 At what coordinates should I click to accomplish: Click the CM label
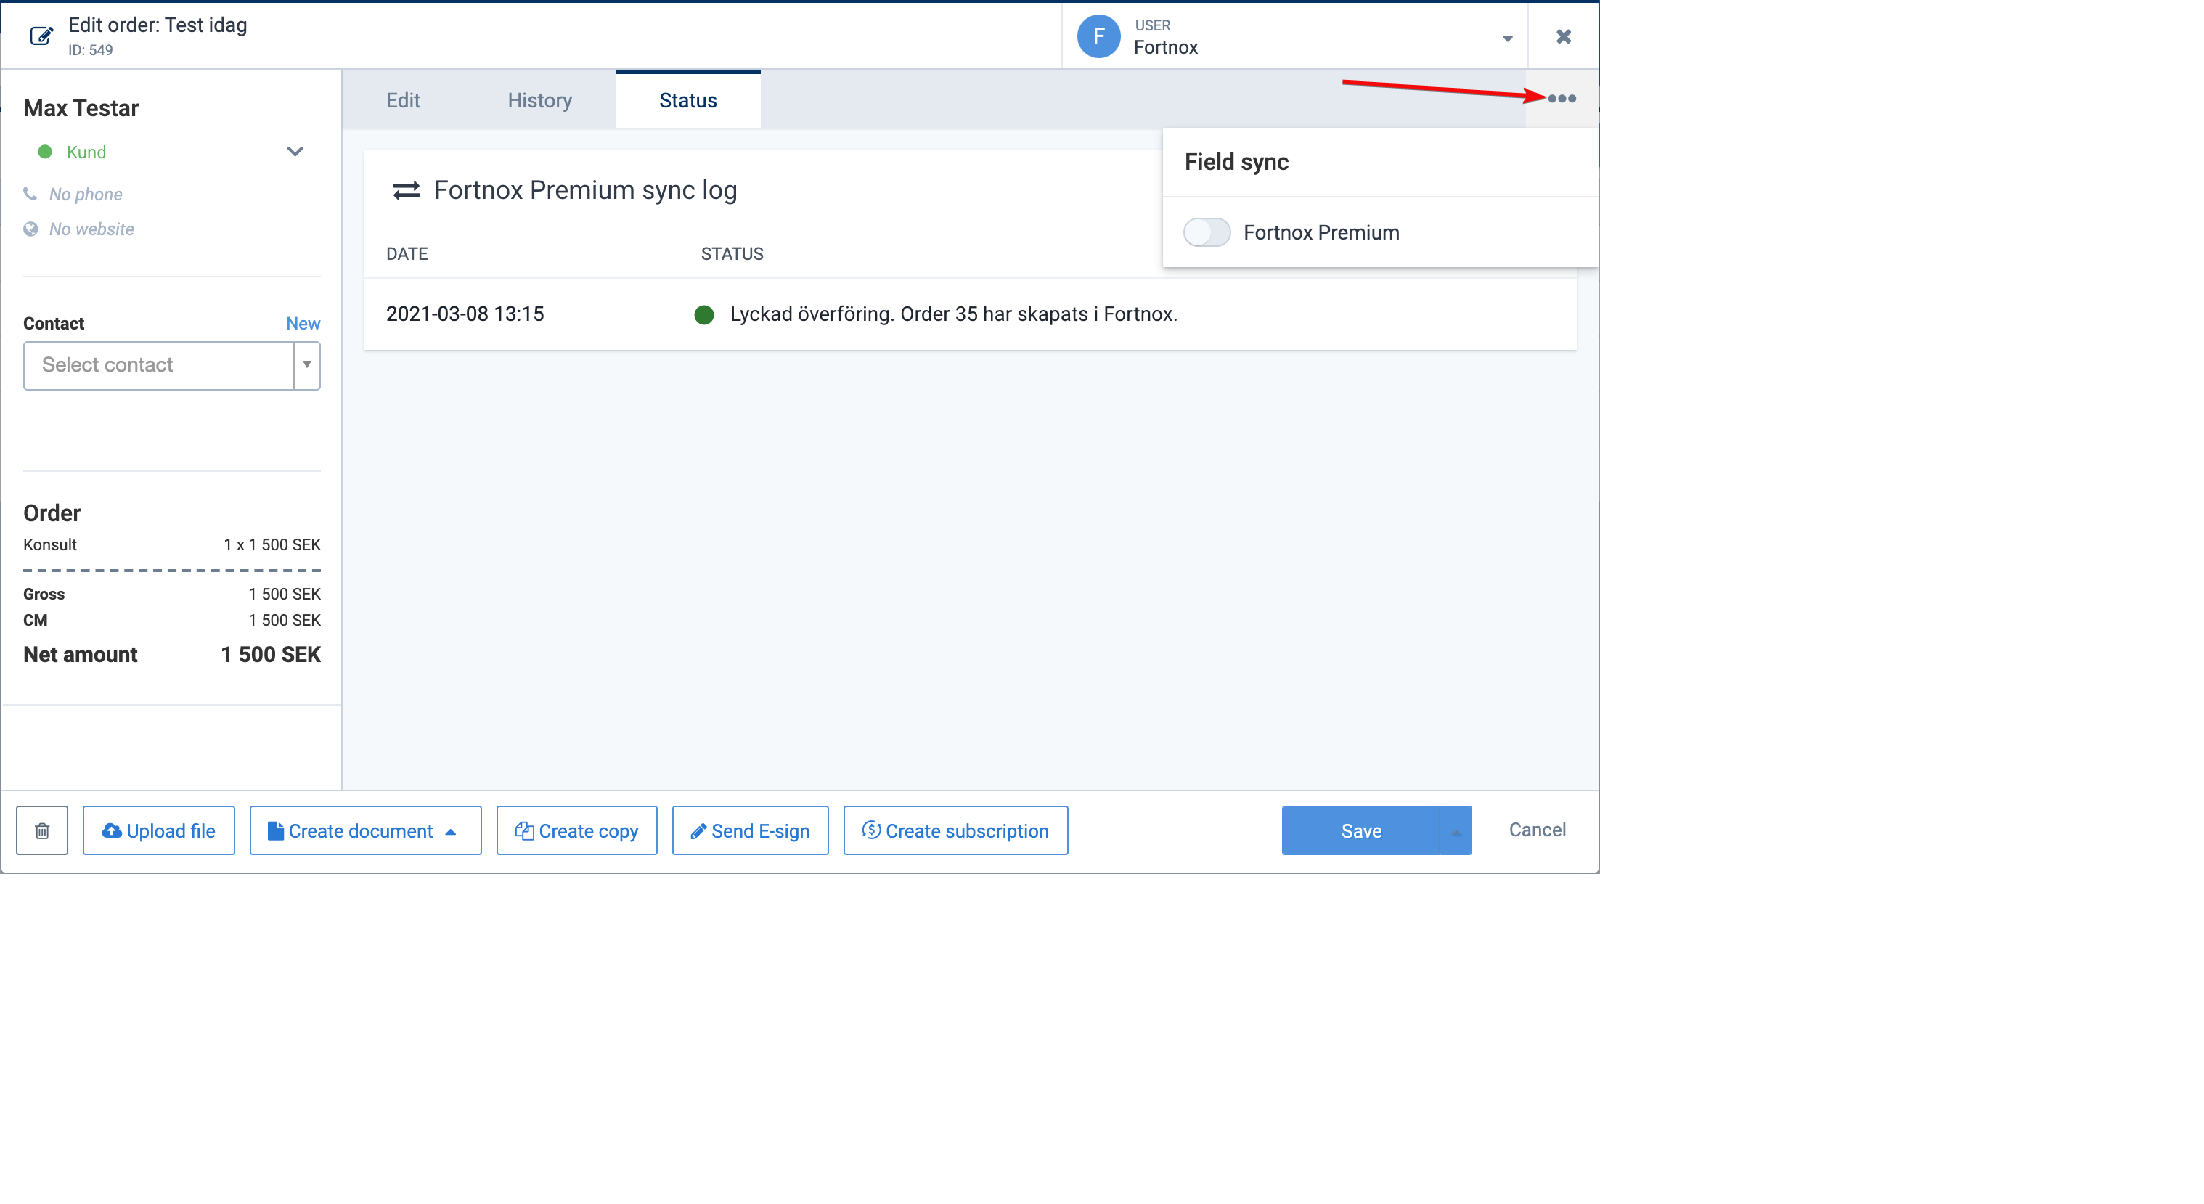coord(35,620)
